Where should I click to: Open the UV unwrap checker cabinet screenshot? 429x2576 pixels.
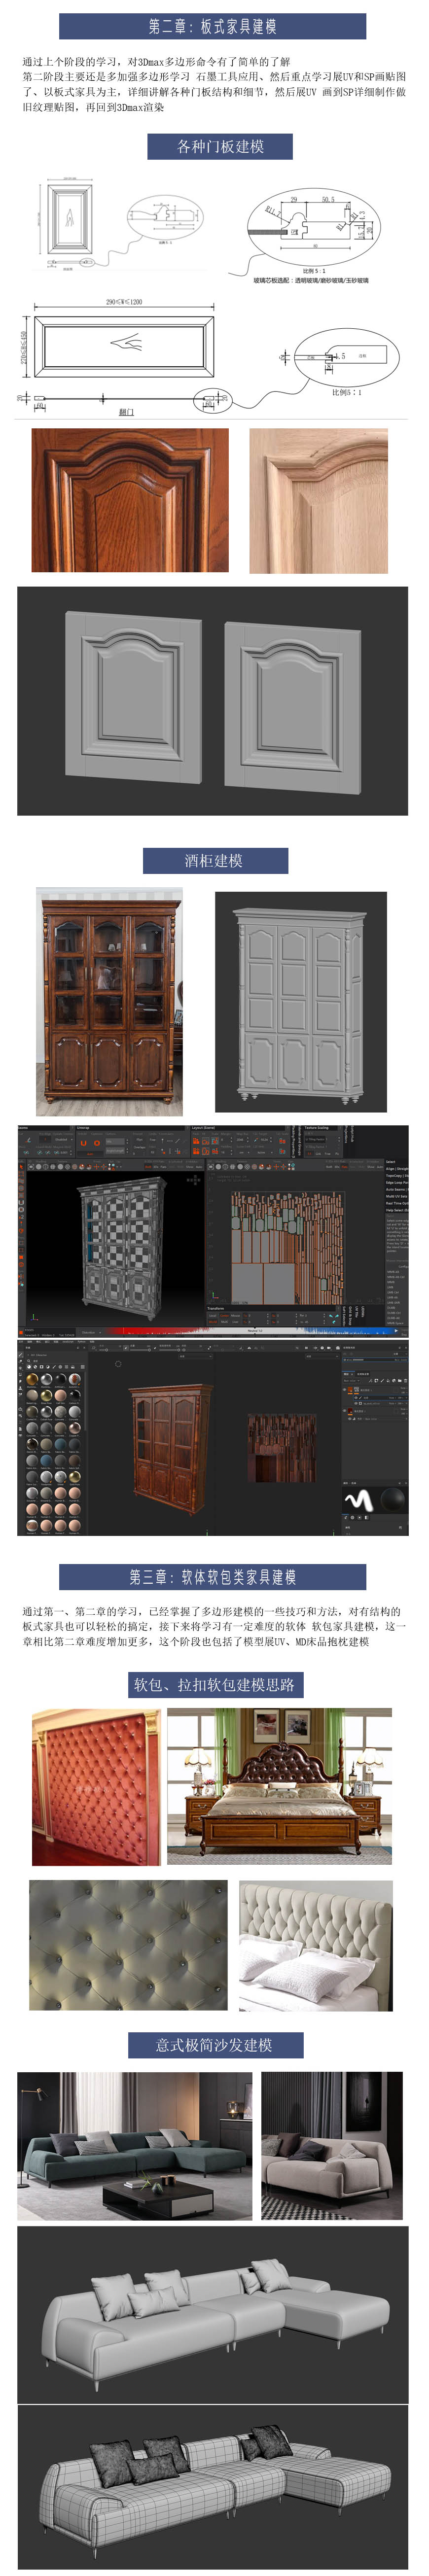point(212,1230)
